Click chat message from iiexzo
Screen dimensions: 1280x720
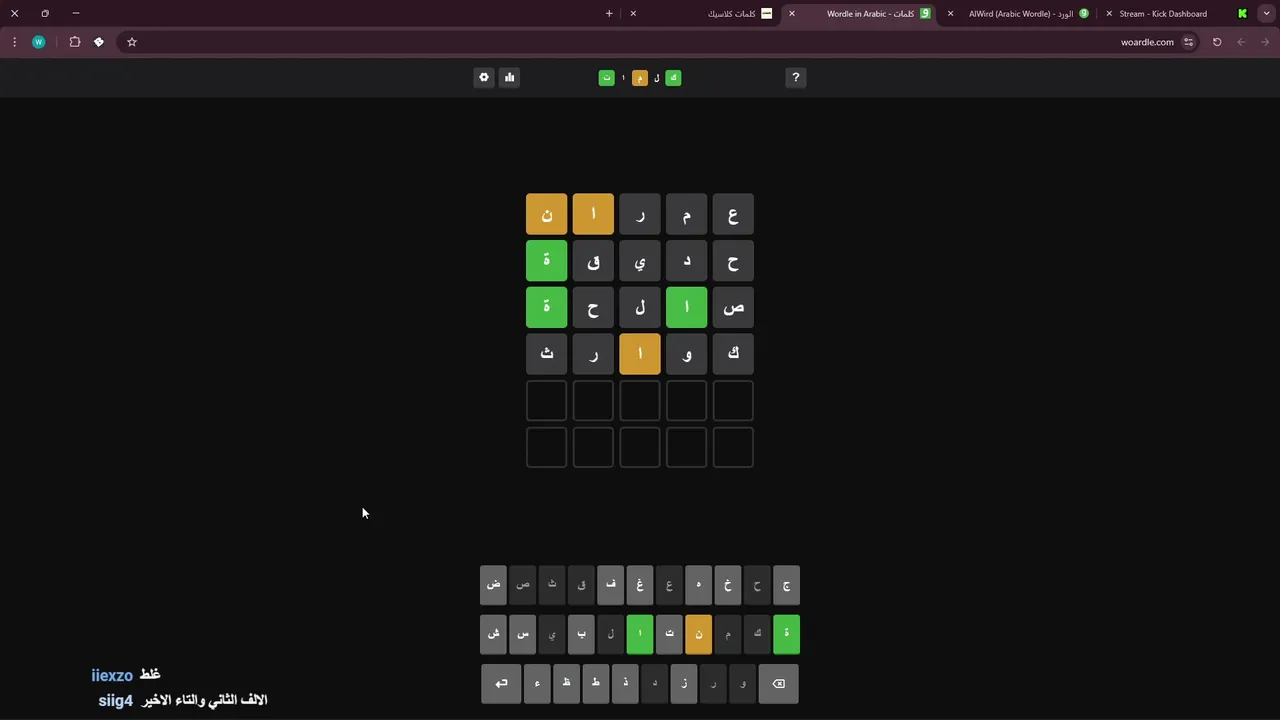(126, 675)
